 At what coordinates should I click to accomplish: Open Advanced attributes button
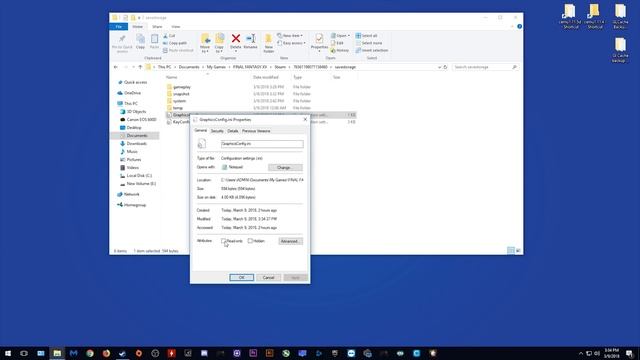[x=290, y=241]
